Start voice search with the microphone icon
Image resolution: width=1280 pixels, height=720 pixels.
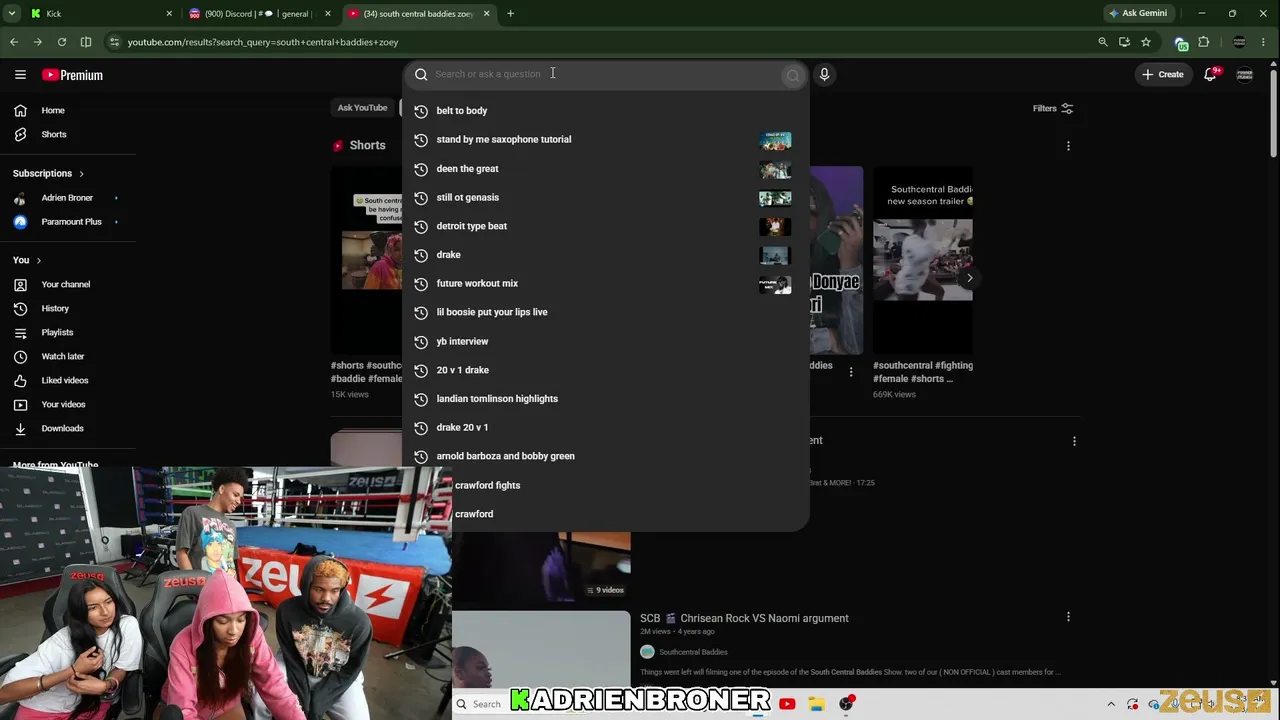(824, 74)
